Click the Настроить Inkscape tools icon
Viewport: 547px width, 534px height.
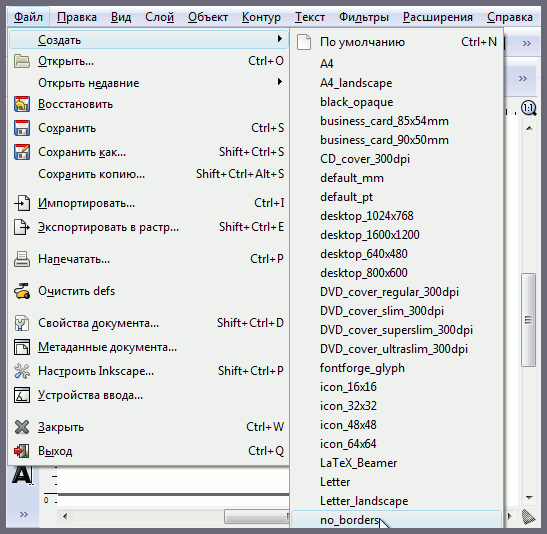click(22, 371)
